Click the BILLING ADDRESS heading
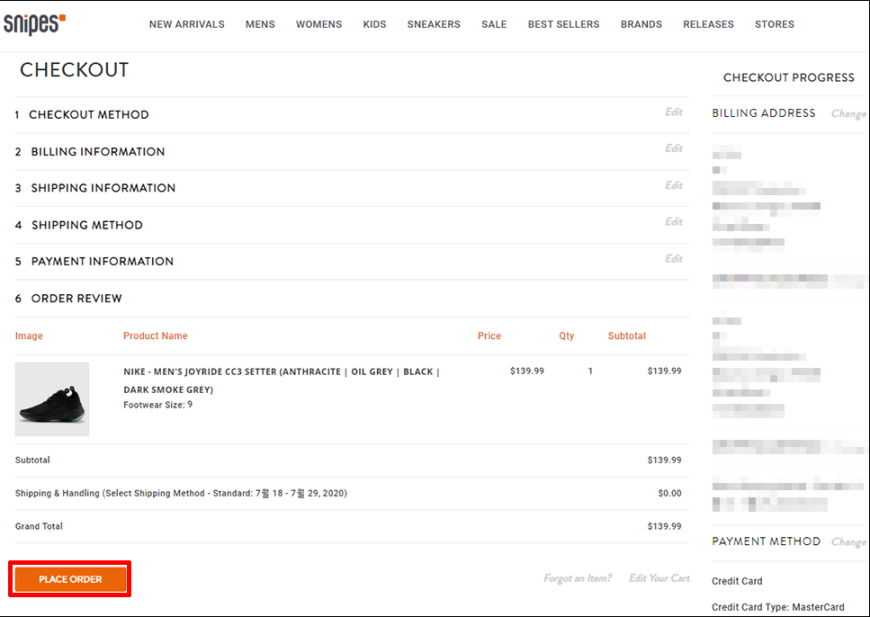Image resolution: width=870 pixels, height=617 pixels. pos(764,113)
